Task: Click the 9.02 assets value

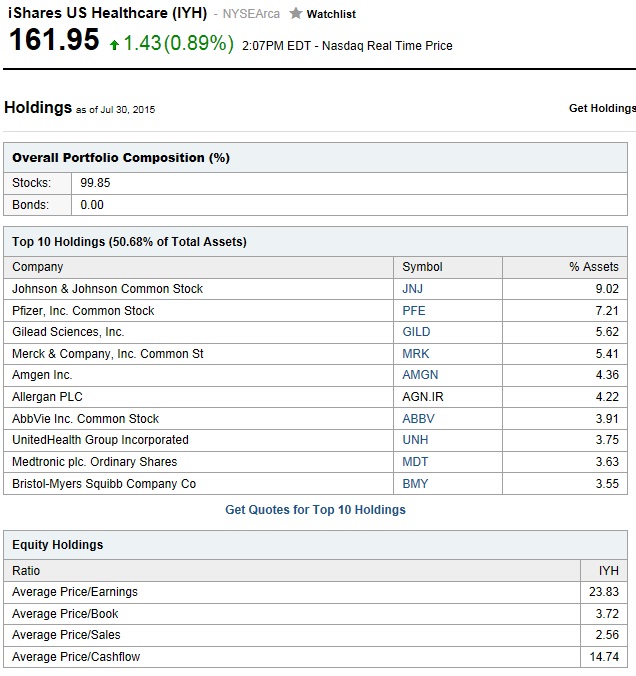Action: click(x=607, y=288)
